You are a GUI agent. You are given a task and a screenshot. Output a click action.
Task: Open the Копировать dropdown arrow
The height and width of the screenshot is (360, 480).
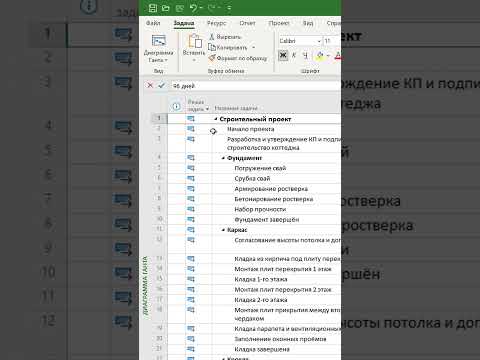coord(253,47)
